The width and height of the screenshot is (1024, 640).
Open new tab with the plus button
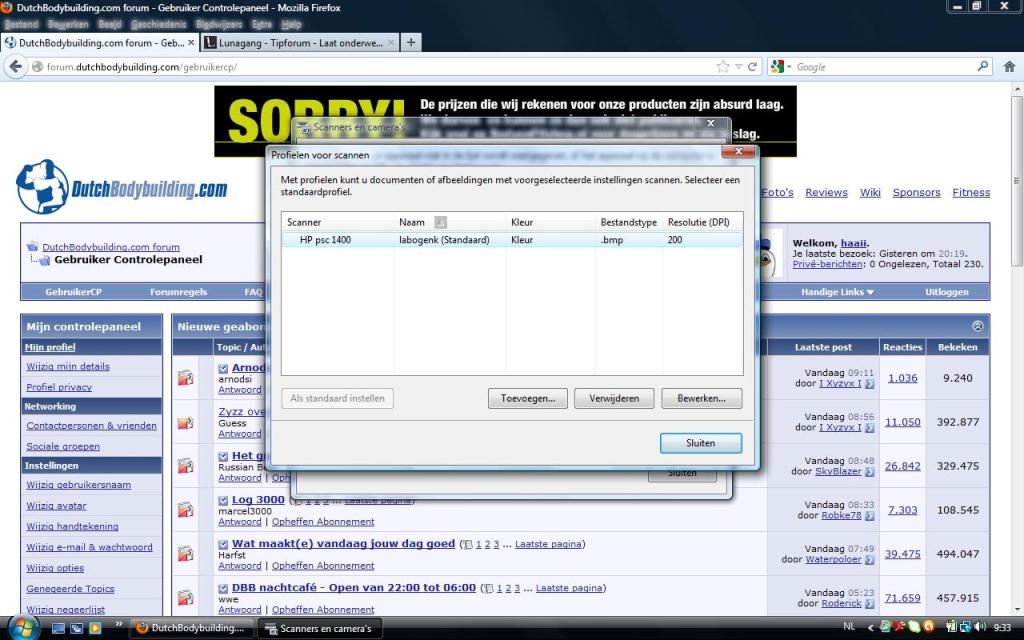pos(411,42)
